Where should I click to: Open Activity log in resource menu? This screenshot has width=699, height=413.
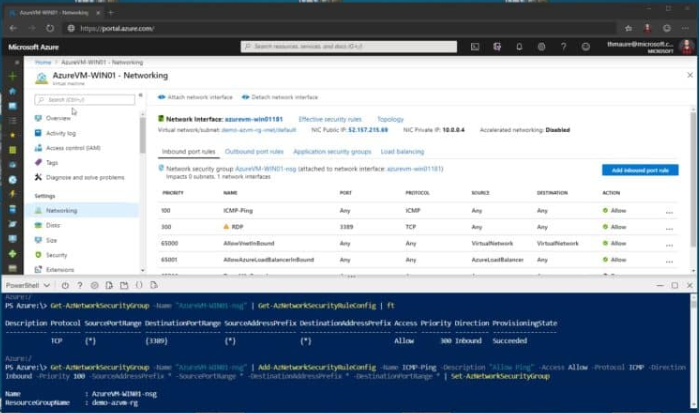[61, 133]
